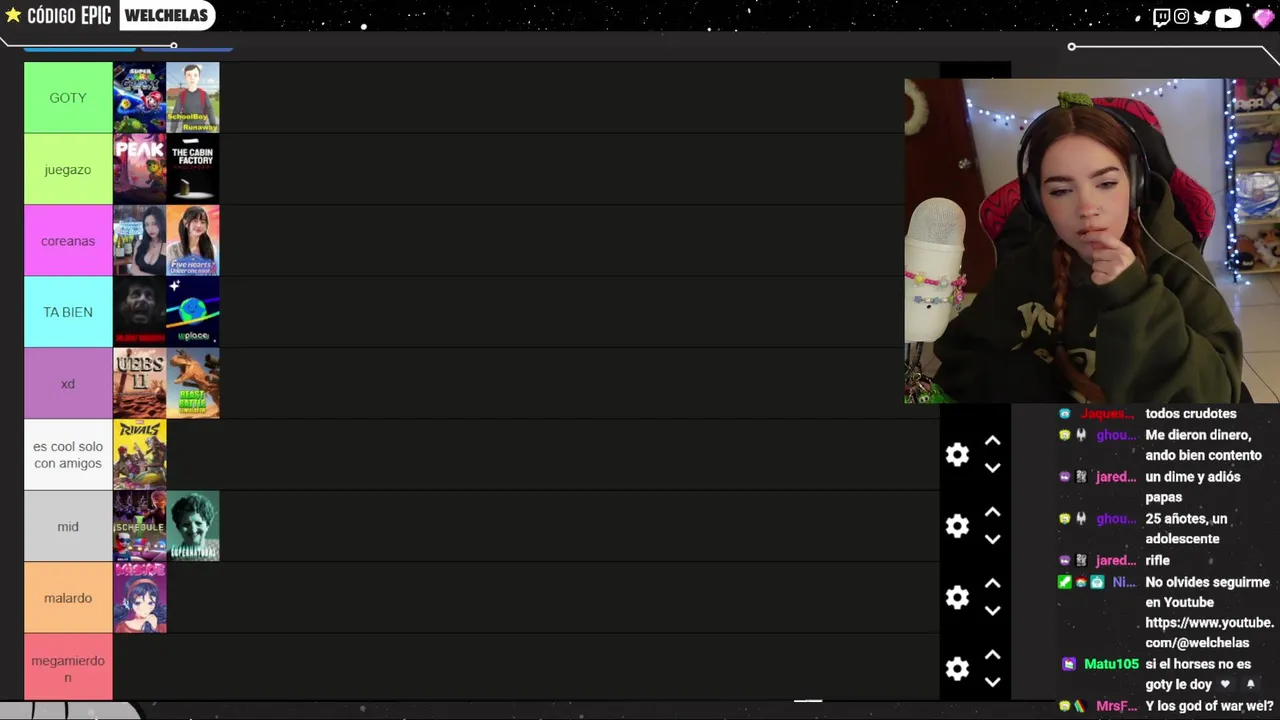The width and height of the screenshot is (1280, 720).
Task: Open settings gear for 'es cool solo con amigos' row
Action: coord(957,455)
